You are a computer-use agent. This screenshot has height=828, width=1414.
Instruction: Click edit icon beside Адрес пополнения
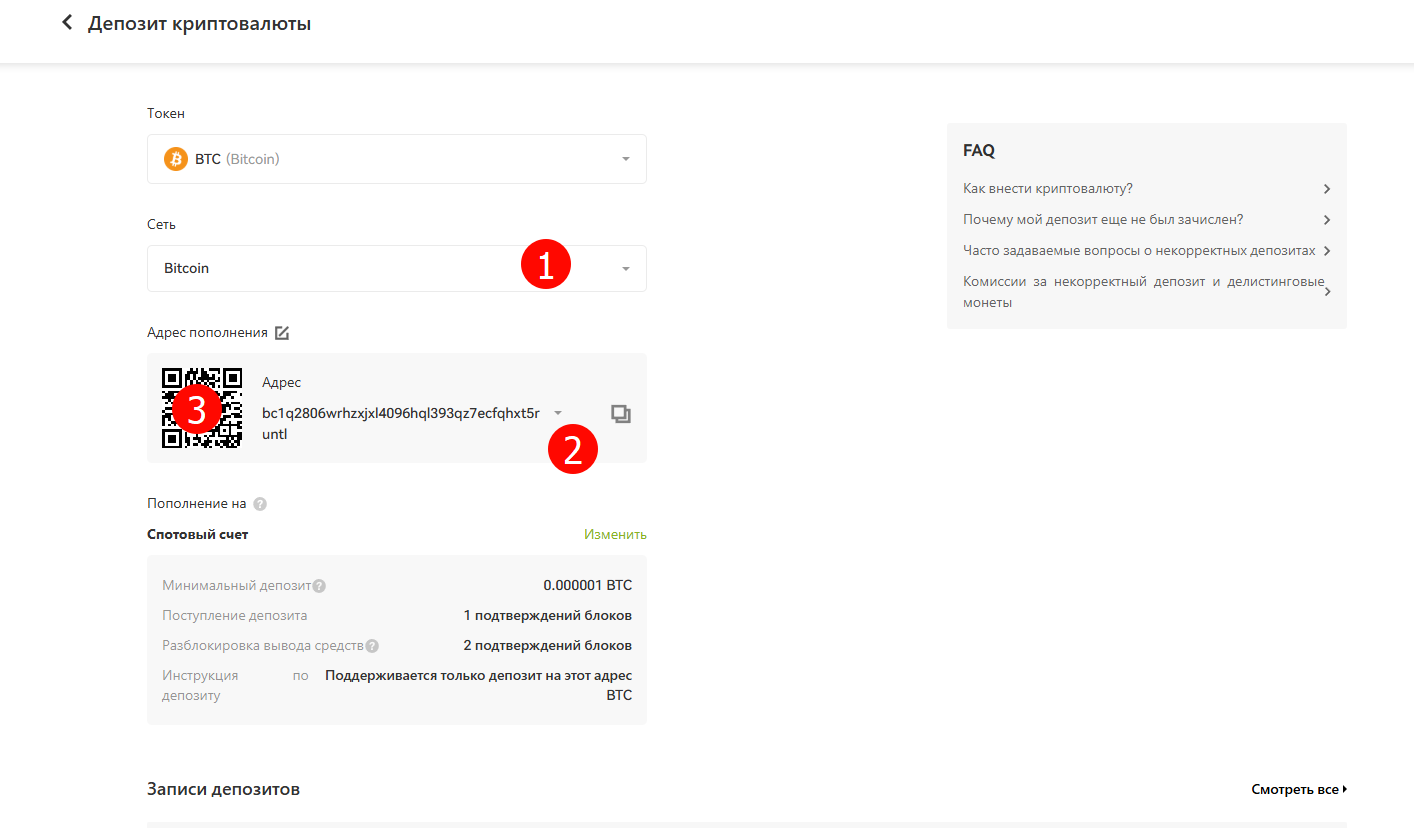282,333
